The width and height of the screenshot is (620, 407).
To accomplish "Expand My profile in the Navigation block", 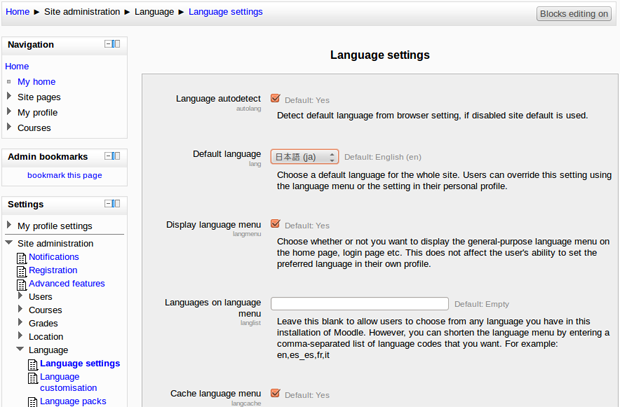I will [9, 112].
